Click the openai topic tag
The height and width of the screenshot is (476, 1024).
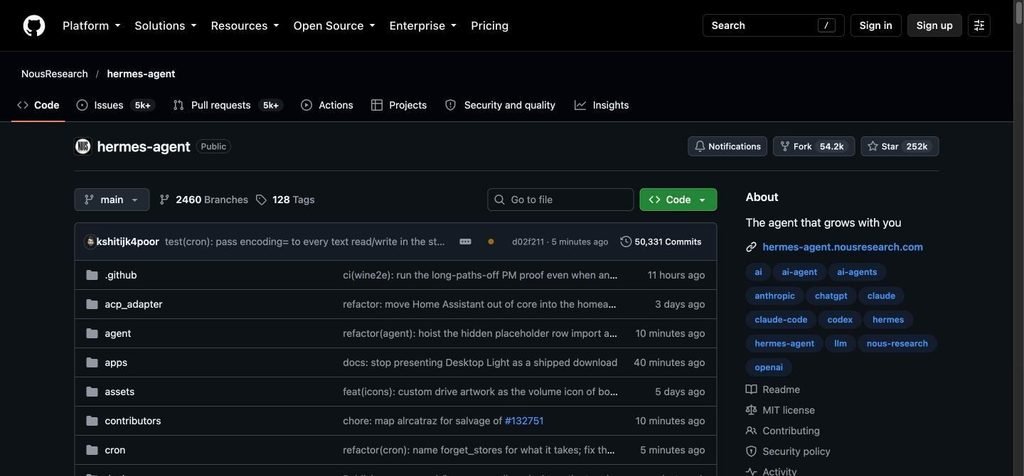tap(769, 368)
